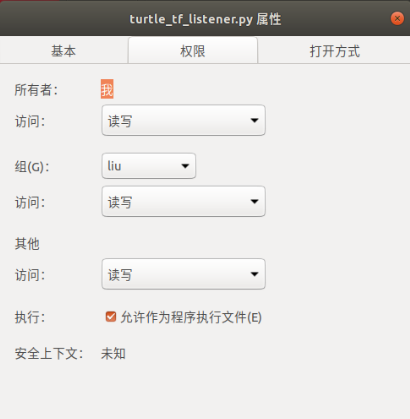
Task: Click the 允许作为程序执行文件(E) label text
Action: [191, 317]
